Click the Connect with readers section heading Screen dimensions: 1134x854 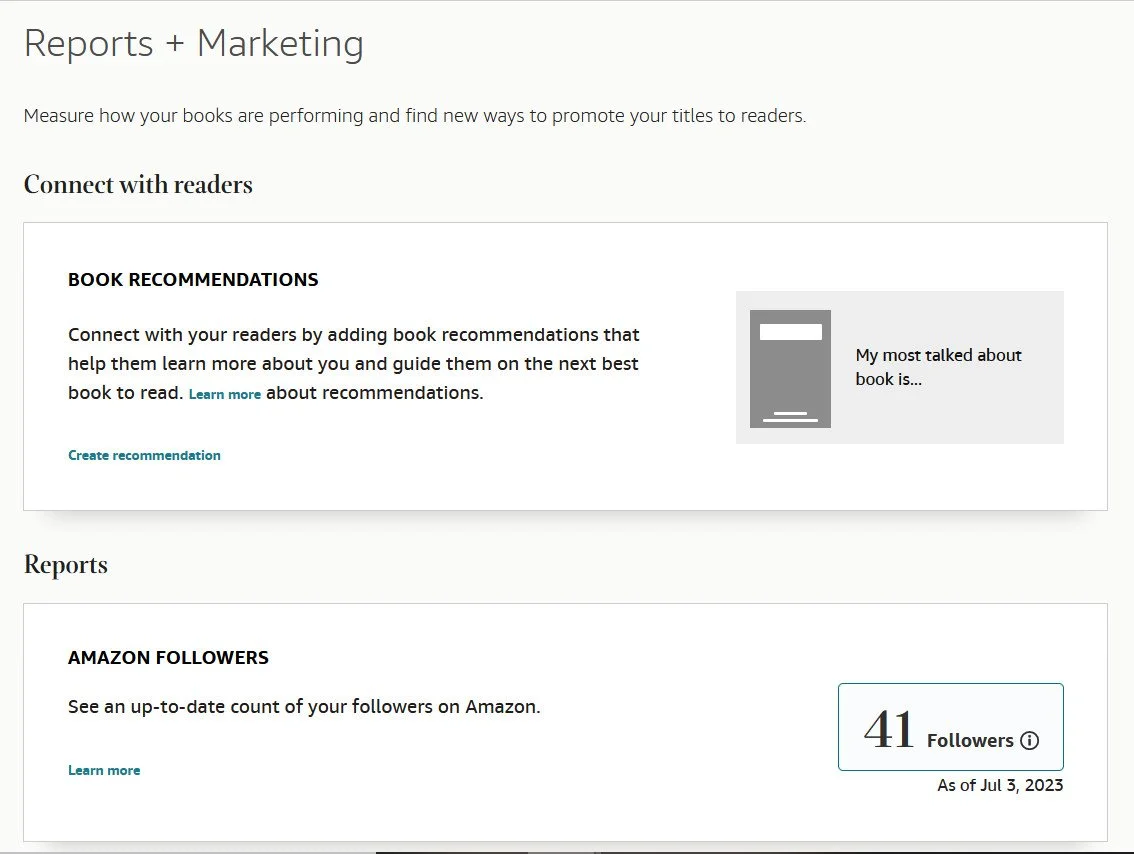pos(138,185)
